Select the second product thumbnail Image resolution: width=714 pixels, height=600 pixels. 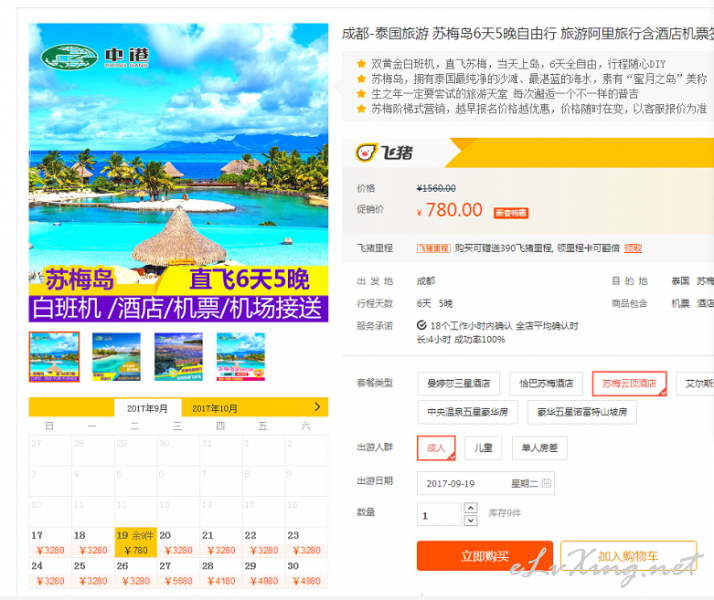pyautogui.click(x=116, y=357)
